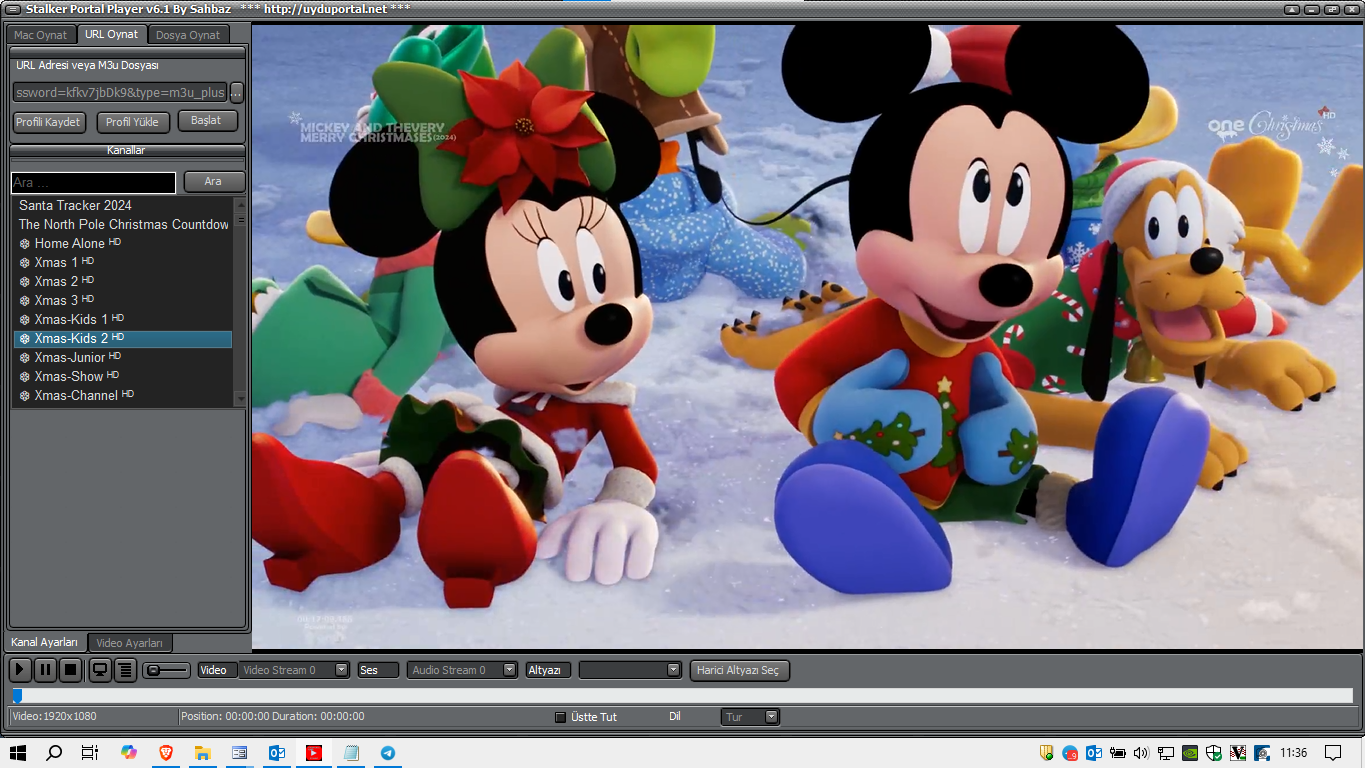The height and width of the screenshot is (768, 1365).
Task: Open the Outlook taskbar app
Action: (x=276, y=753)
